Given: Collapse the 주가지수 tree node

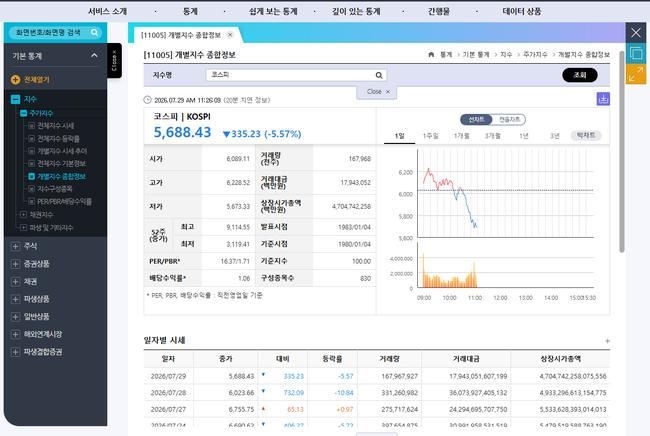Looking at the screenshot, I should tap(24, 113).
